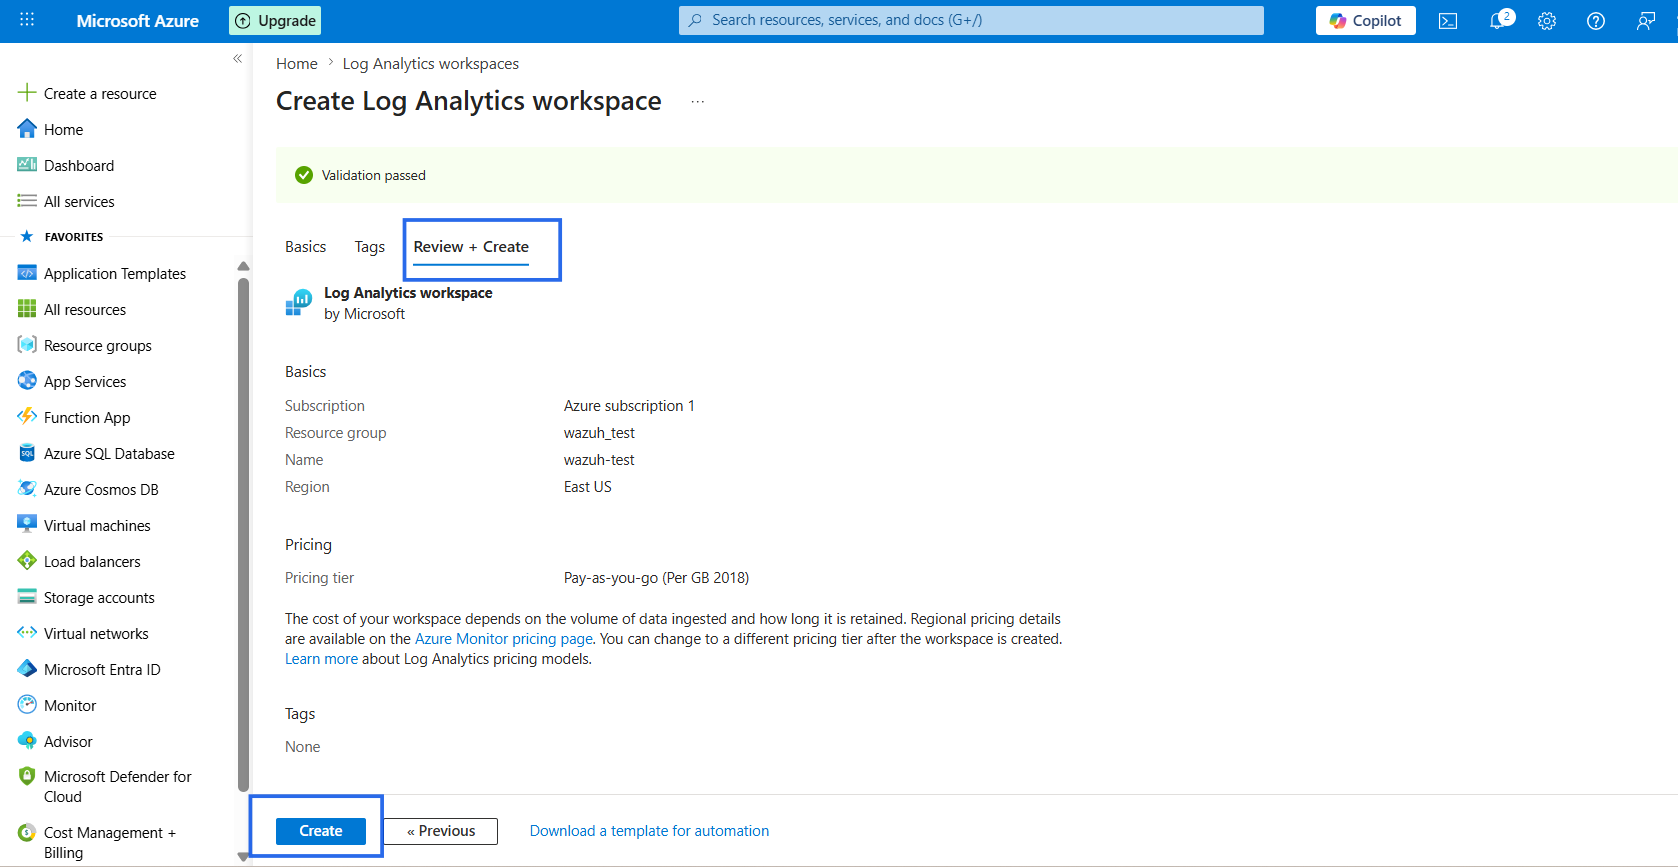Click the Storage accounts icon
This screenshot has width=1678, height=867.
[27, 597]
